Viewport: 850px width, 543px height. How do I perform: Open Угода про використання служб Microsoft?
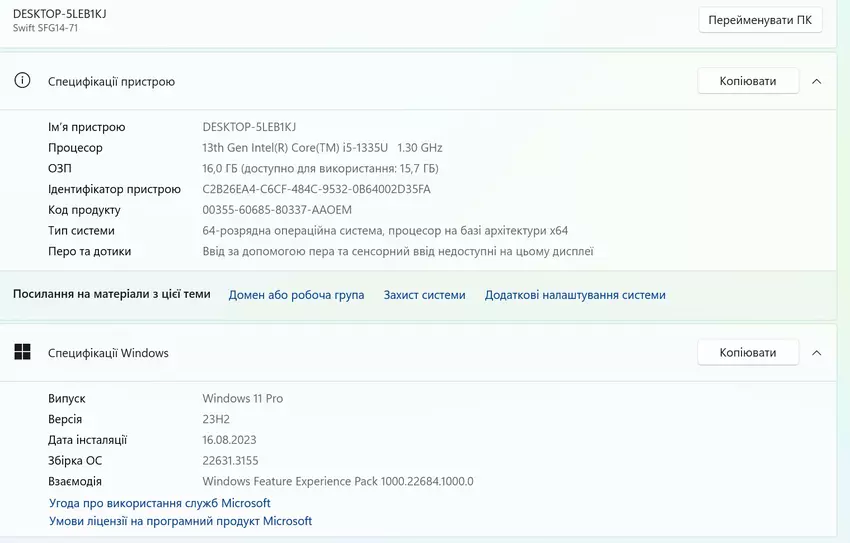click(160, 503)
